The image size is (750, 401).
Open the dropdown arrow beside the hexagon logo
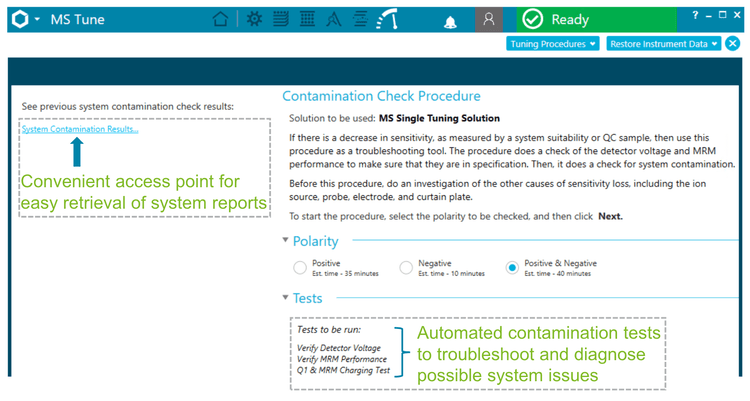point(37,20)
